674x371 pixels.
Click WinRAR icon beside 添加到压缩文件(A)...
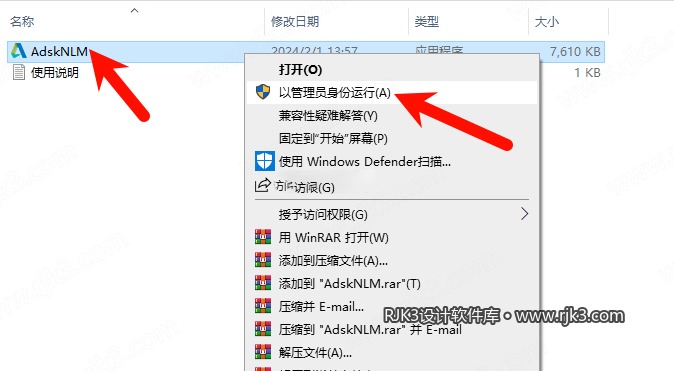coord(263,260)
